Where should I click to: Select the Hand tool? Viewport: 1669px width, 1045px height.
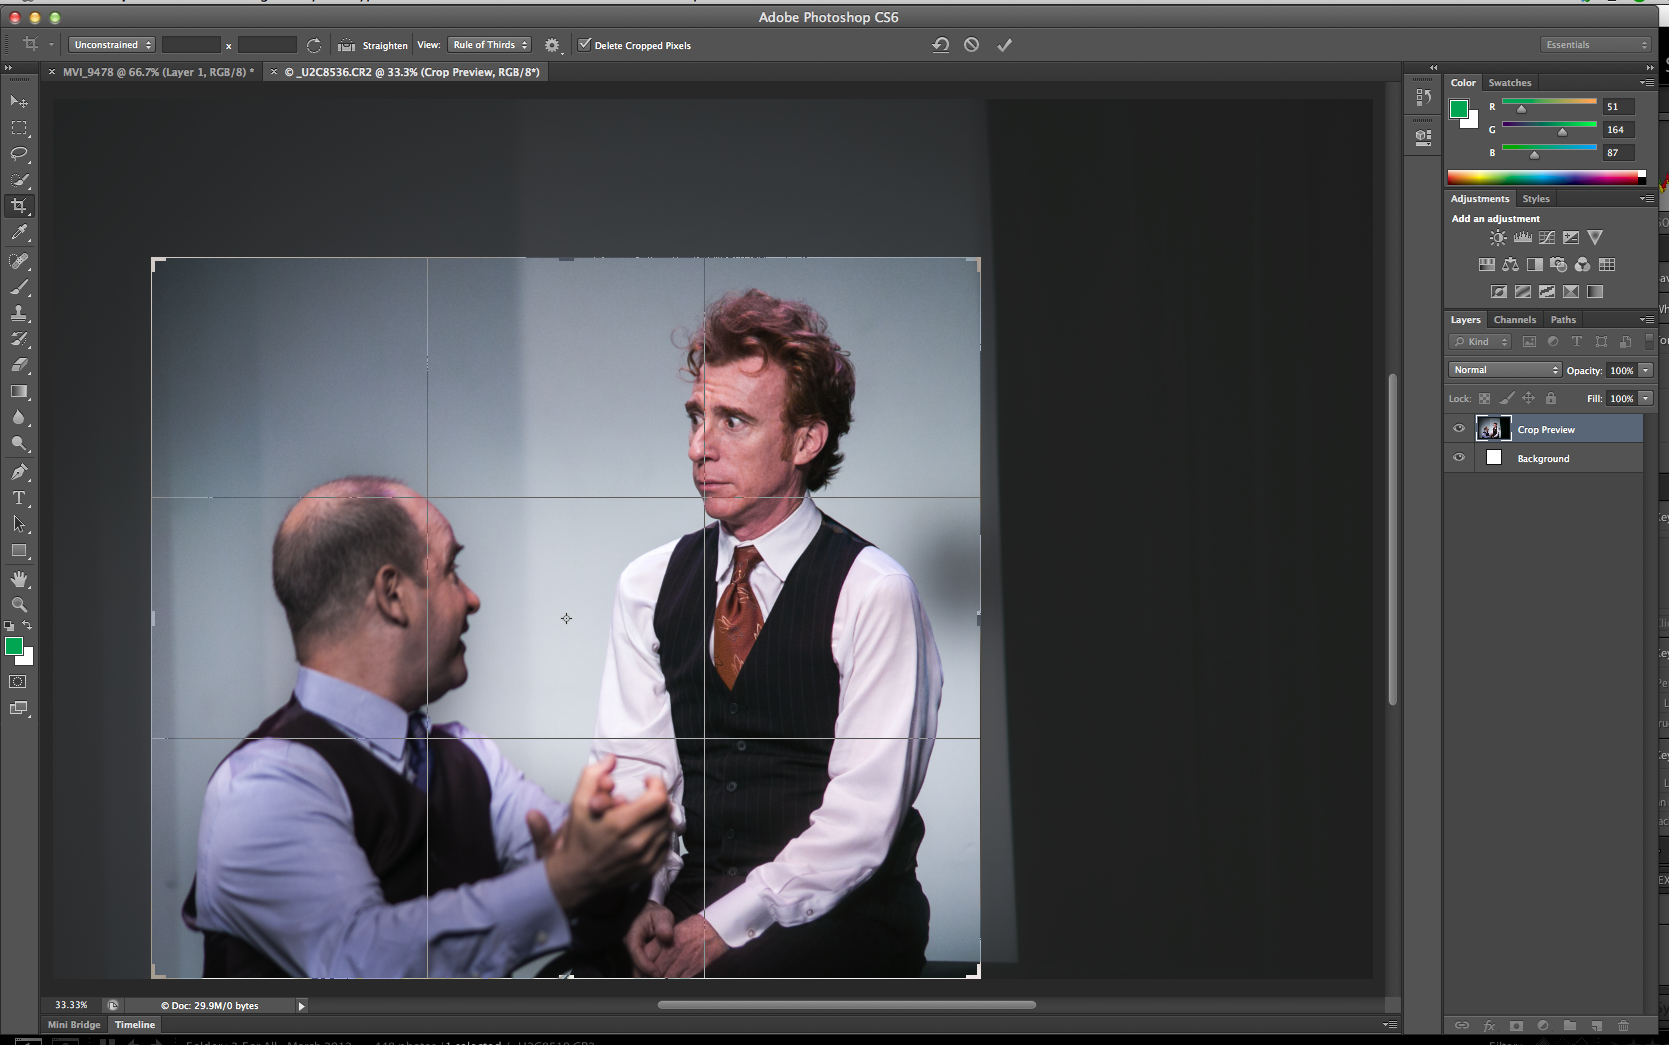point(19,579)
